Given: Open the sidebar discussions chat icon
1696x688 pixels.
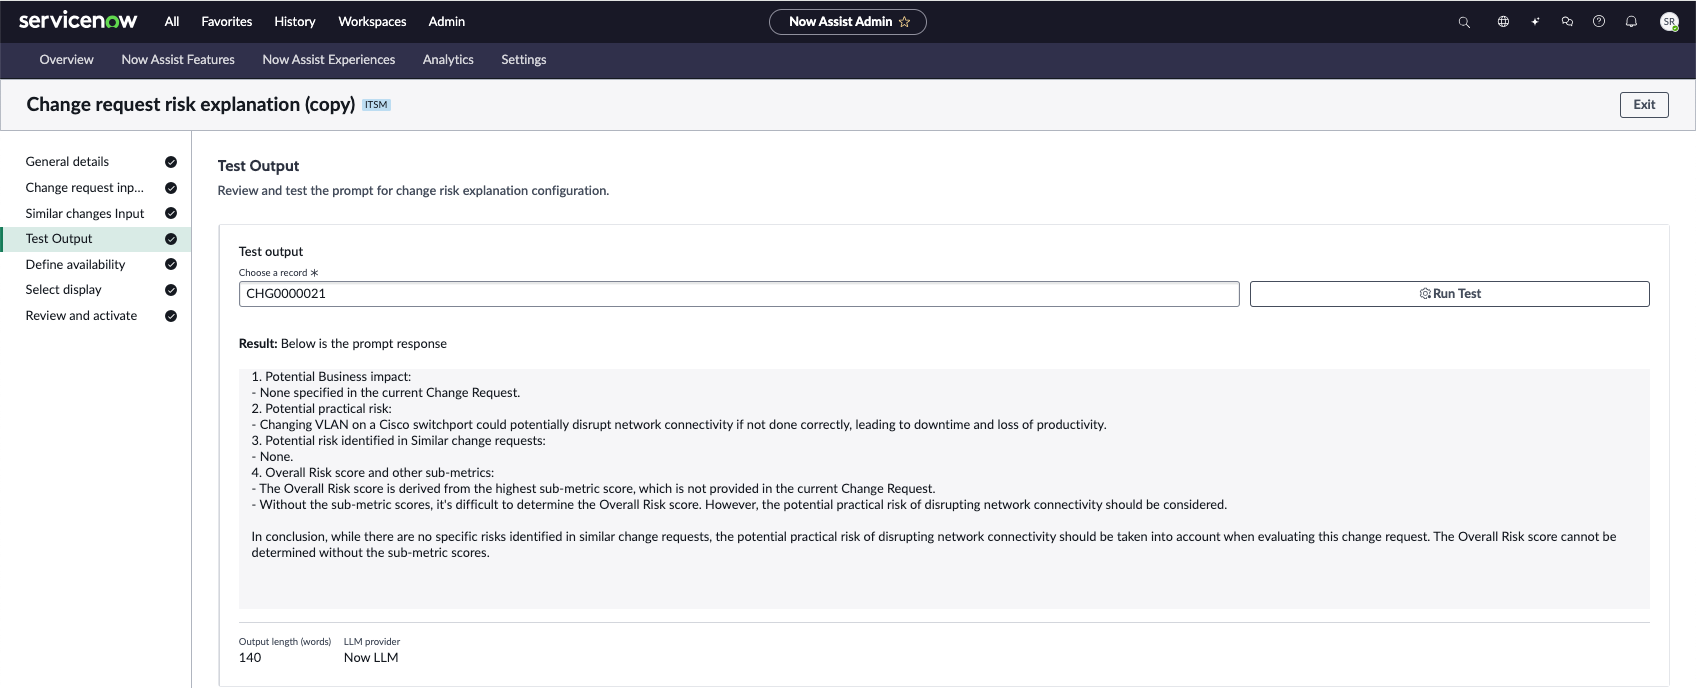Looking at the screenshot, I should tap(1567, 22).
